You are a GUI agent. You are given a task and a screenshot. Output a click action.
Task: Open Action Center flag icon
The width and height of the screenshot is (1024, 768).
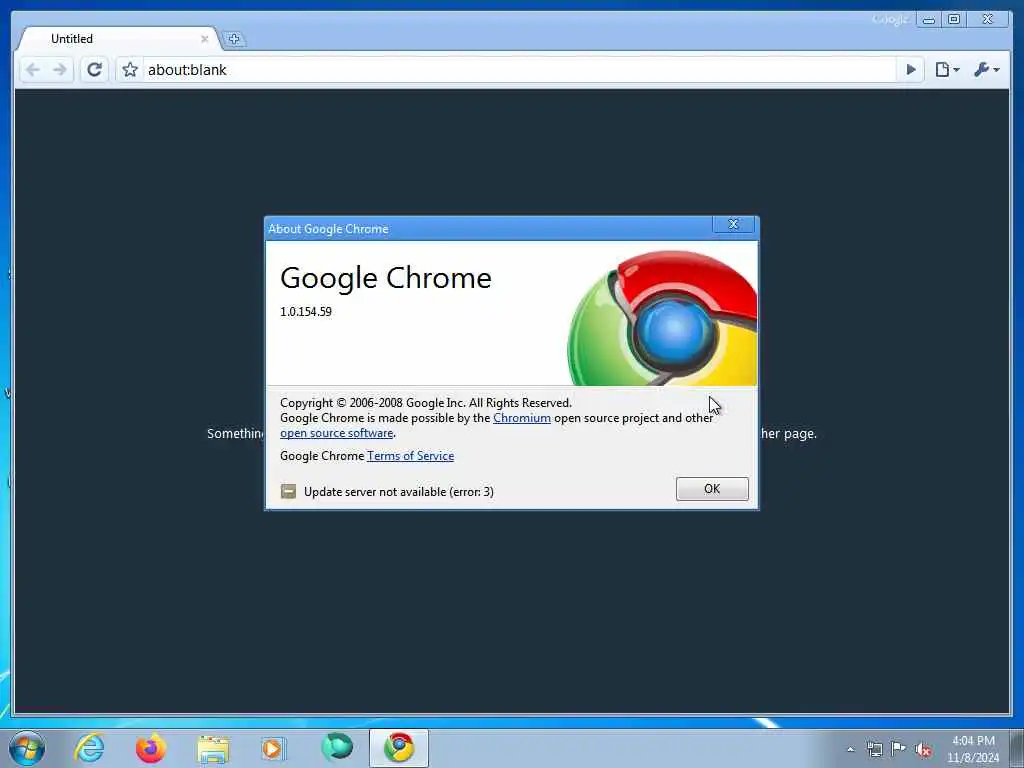898,749
